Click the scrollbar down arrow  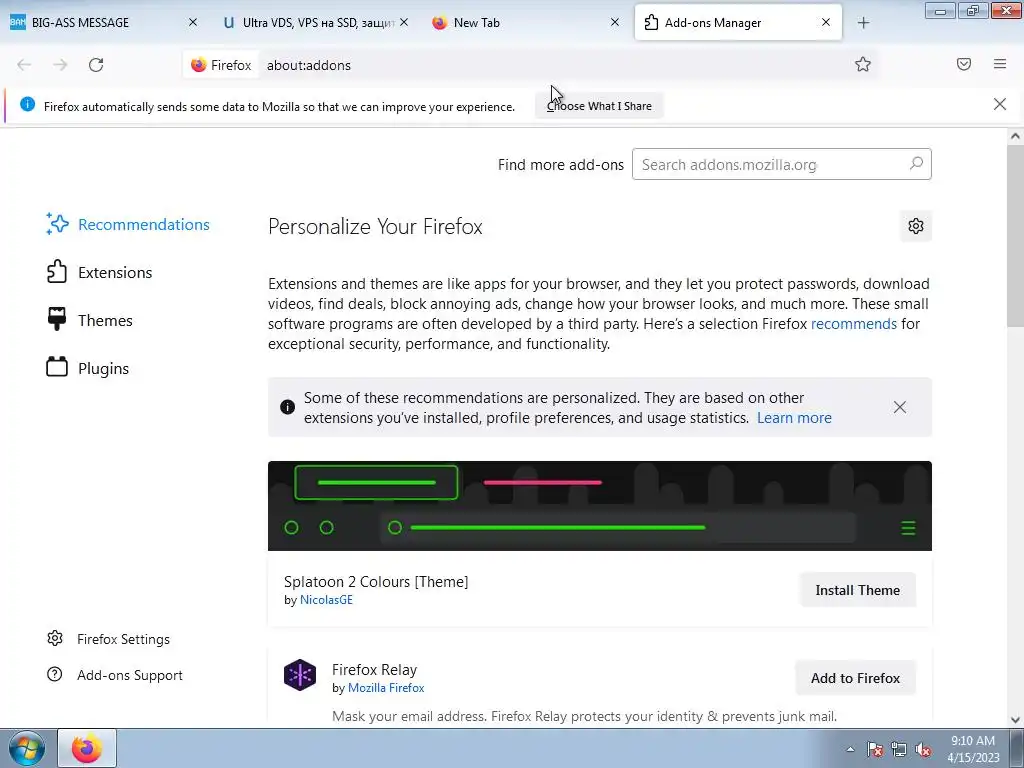click(1015, 720)
